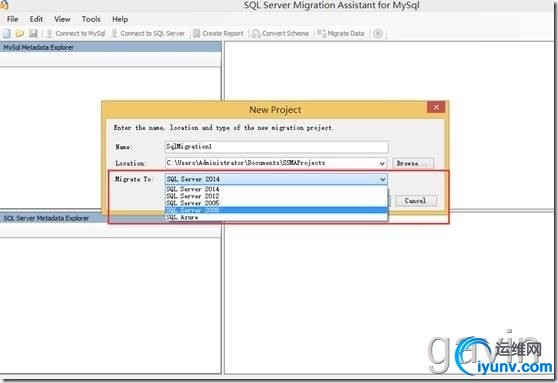Screen dimensions: 558x383
Task: Choose the highlighted SQL Server 2008 option
Action: tap(277, 210)
